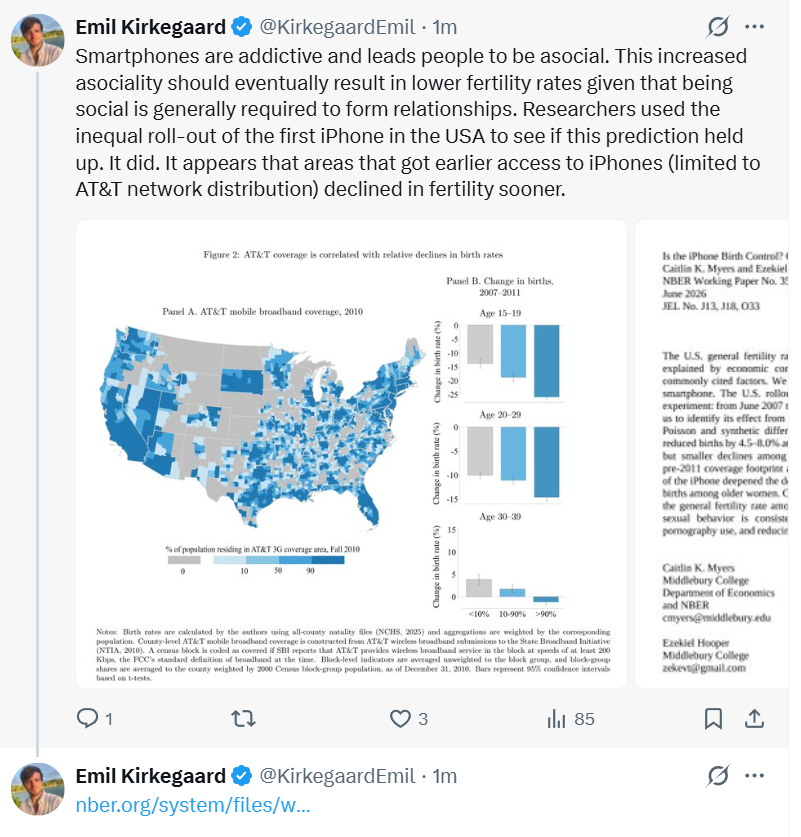
Task: Click Emil Kirkegaard name on first tweet
Action: point(150,27)
